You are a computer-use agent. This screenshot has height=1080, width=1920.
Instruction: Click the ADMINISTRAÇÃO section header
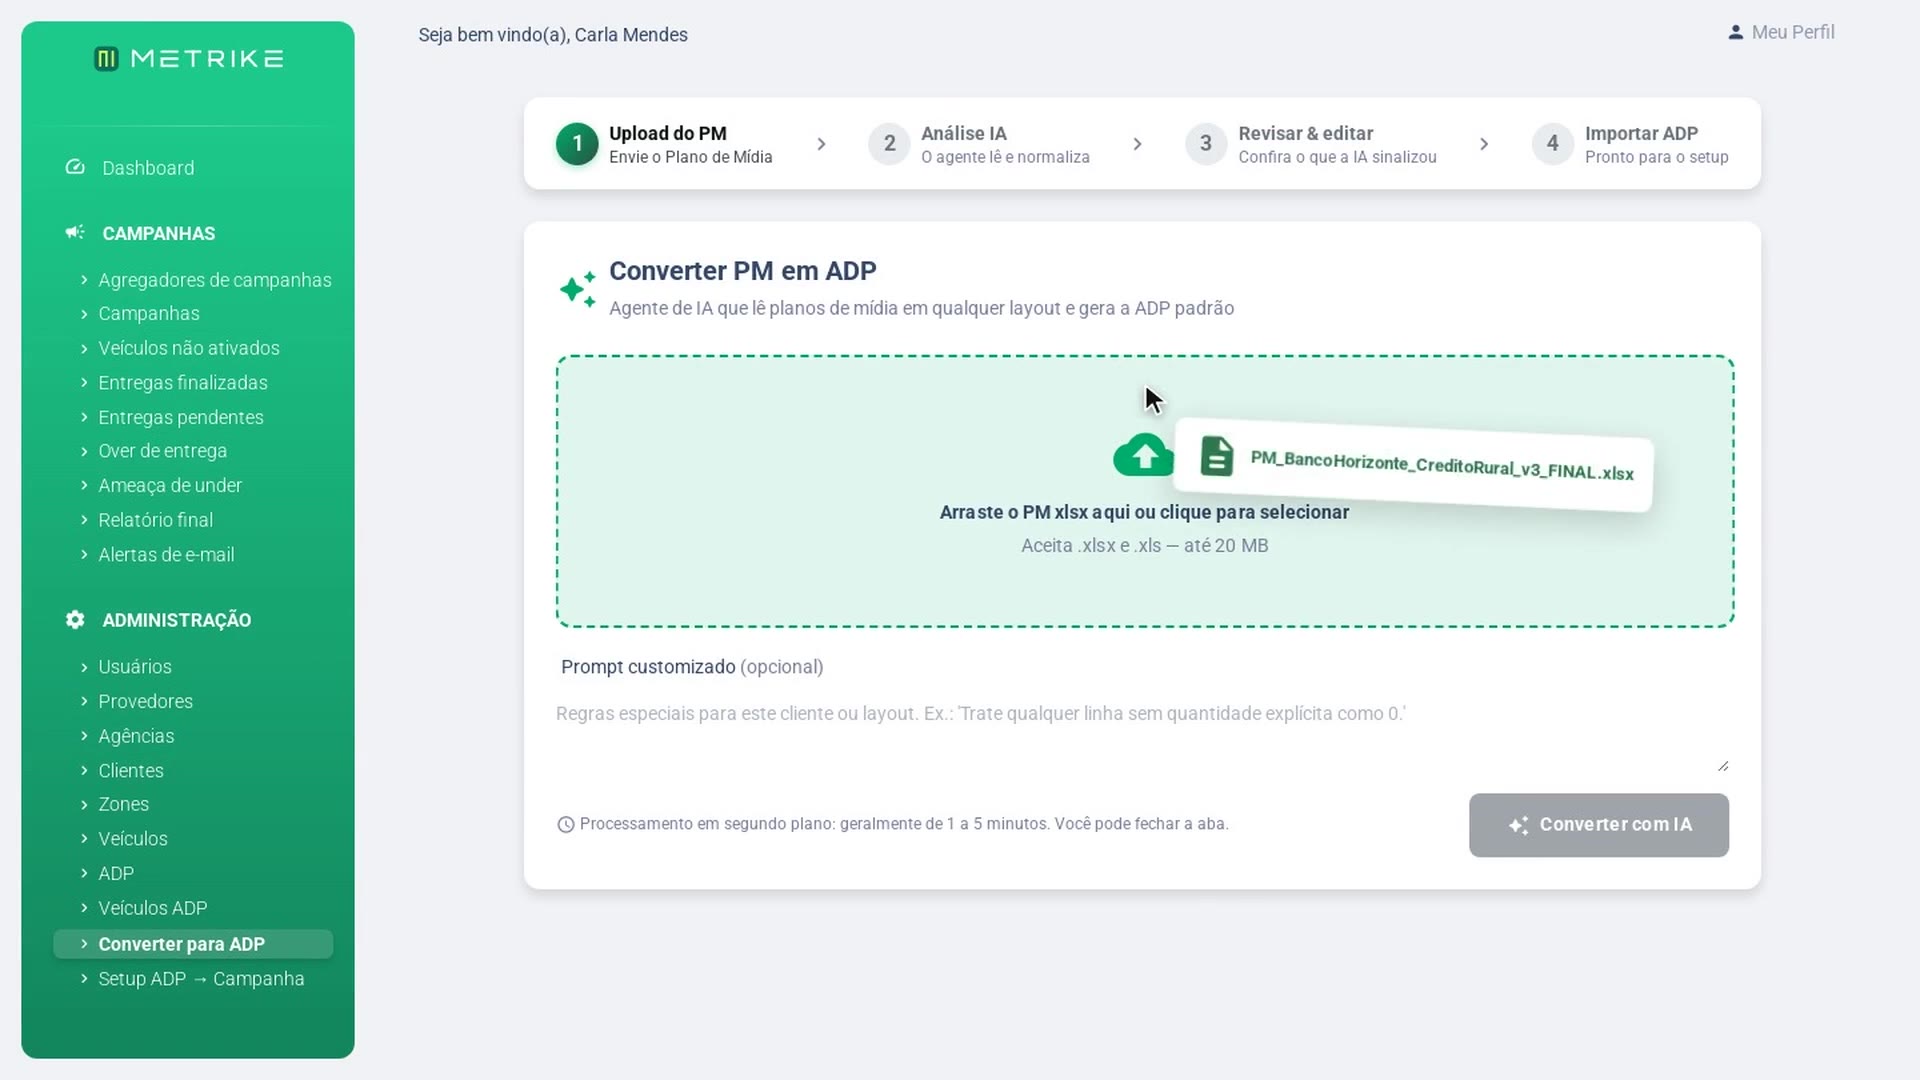click(177, 620)
